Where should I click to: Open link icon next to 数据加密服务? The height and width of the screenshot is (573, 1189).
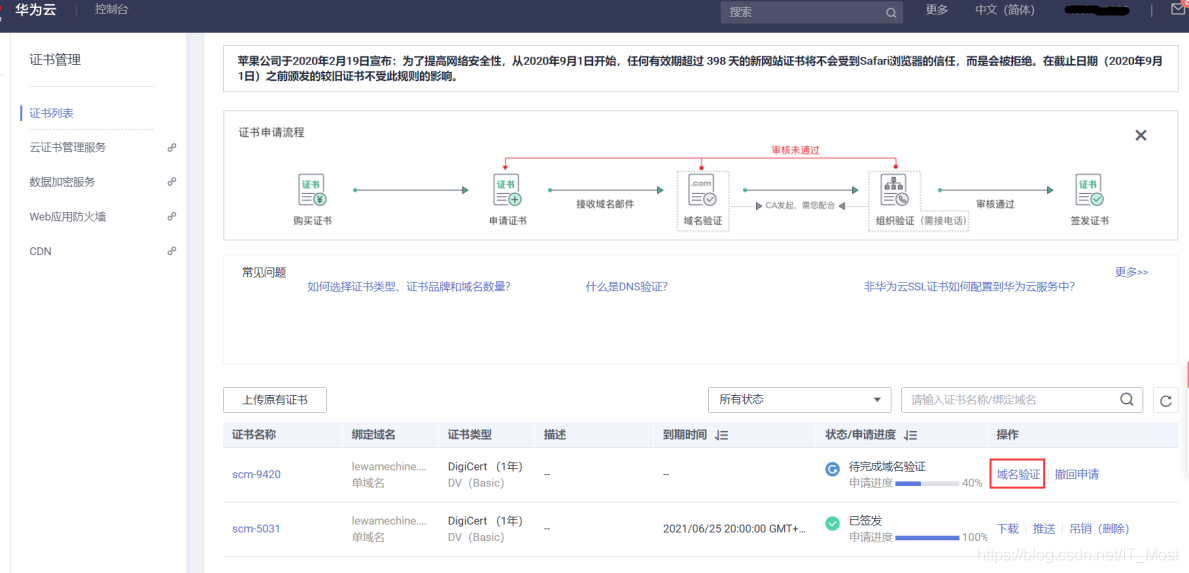click(x=171, y=182)
